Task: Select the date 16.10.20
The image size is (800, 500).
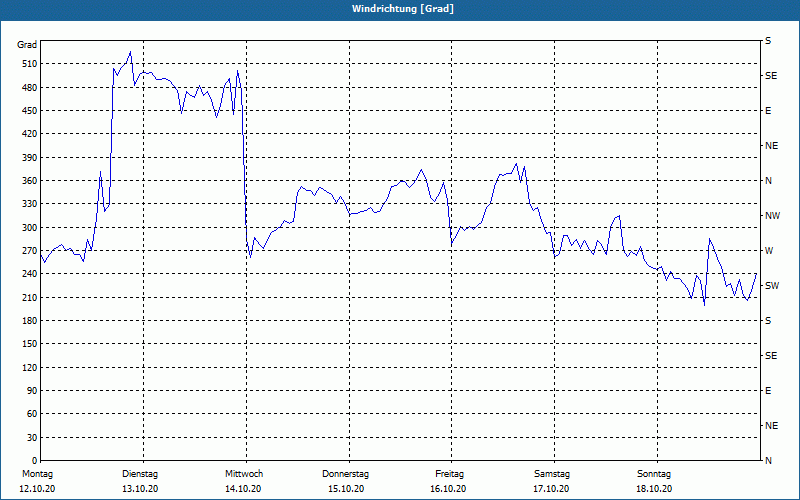Action: click(x=448, y=489)
